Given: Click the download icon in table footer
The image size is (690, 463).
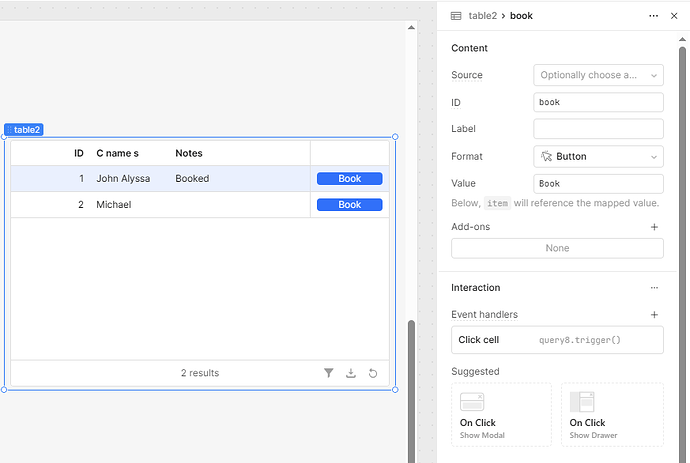Looking at the screenshot, I should [x=351, y=373].
